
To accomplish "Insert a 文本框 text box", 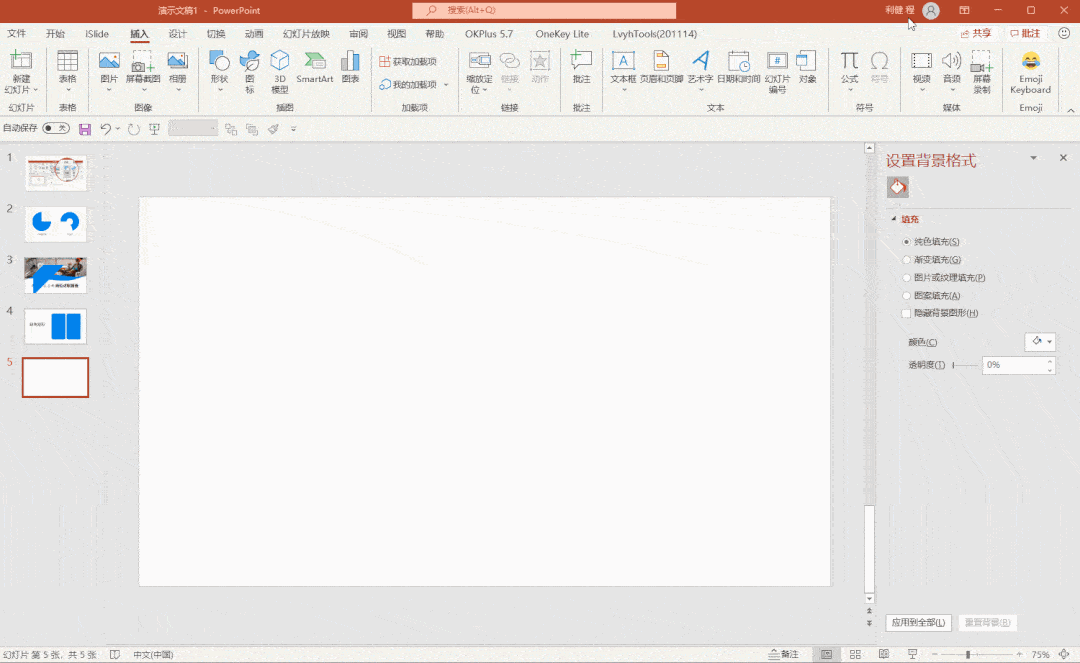I will tap(623, 67).
